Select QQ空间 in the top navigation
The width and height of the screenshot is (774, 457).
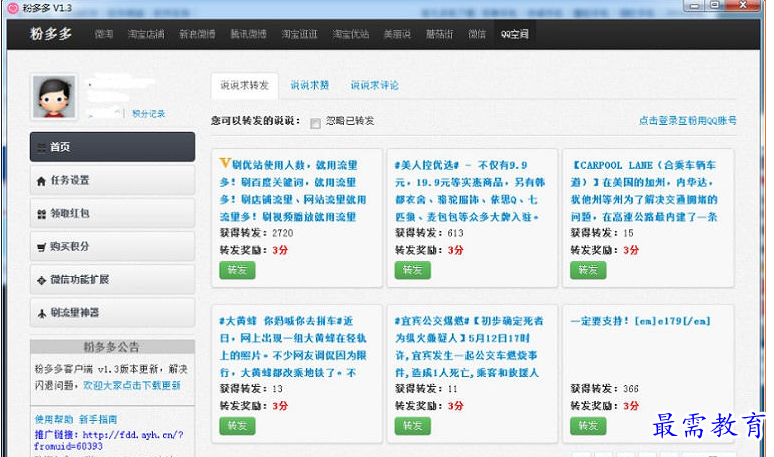514,34
